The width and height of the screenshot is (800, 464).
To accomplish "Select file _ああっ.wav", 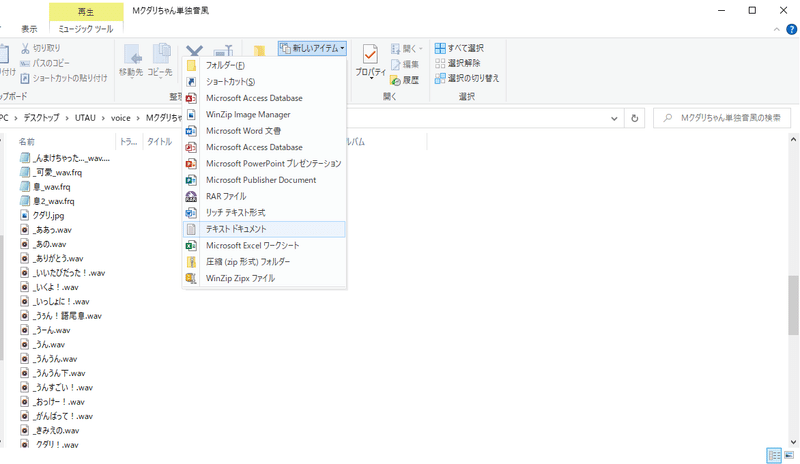I will coord(46,230).
